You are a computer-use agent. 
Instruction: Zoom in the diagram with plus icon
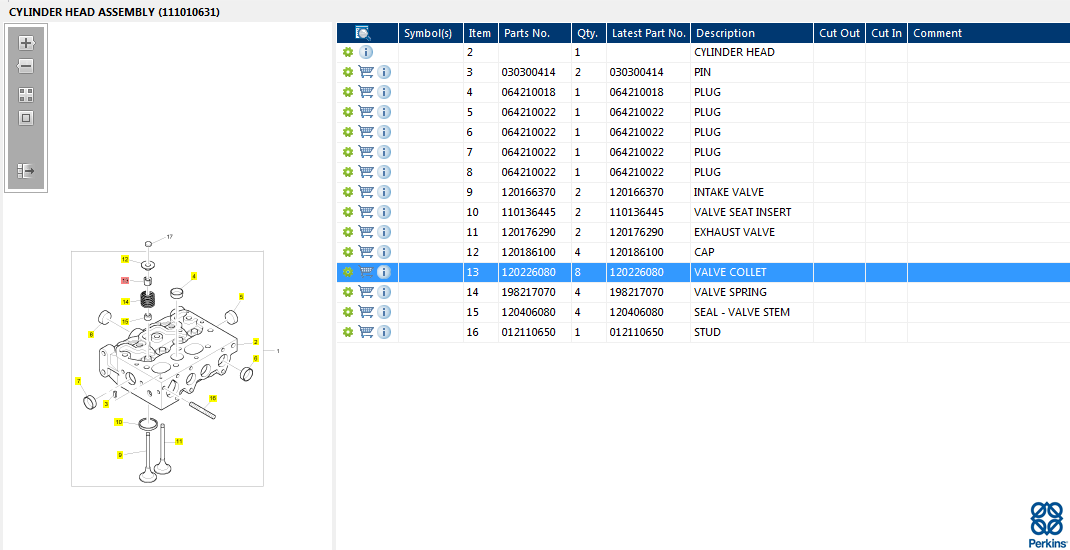click(26, 43)
